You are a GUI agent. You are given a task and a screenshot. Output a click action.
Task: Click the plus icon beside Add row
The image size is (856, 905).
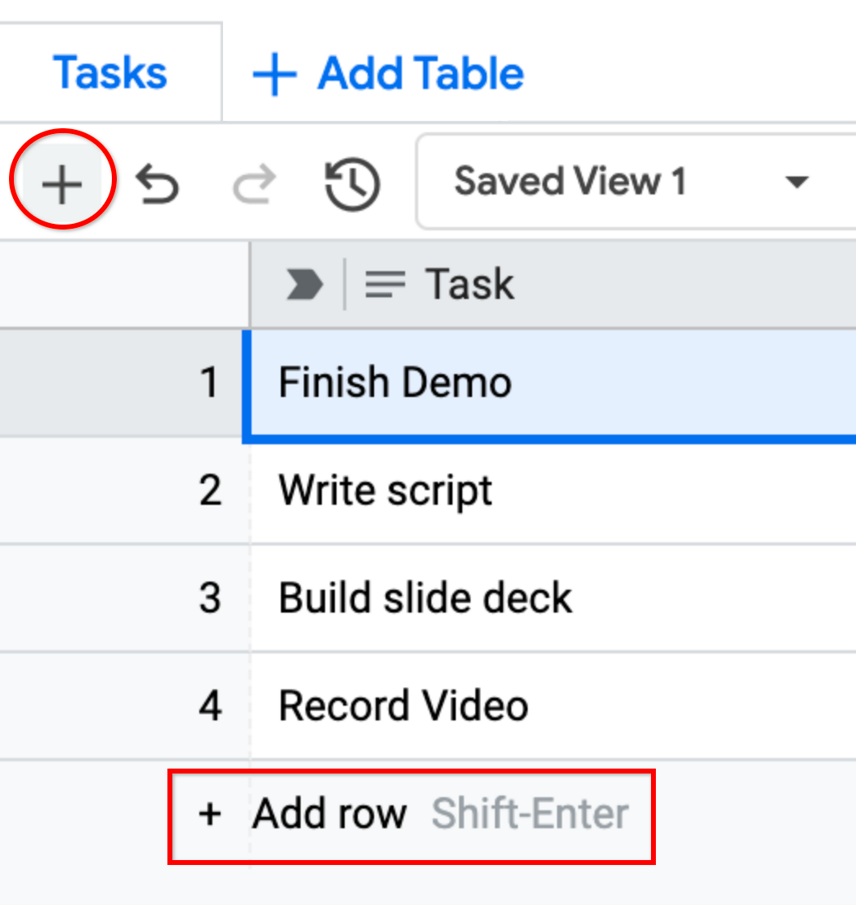pos(209,814)
